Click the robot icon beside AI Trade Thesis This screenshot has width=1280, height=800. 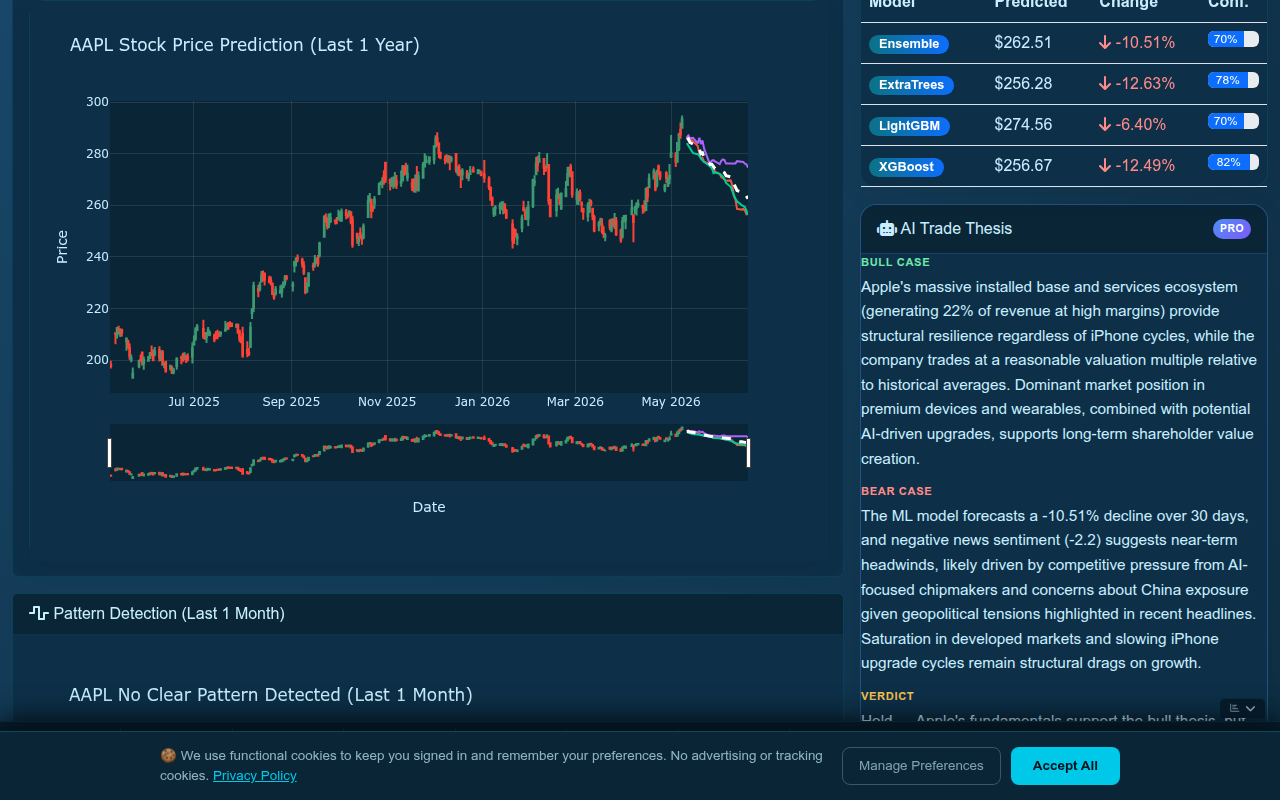[886, 229]
